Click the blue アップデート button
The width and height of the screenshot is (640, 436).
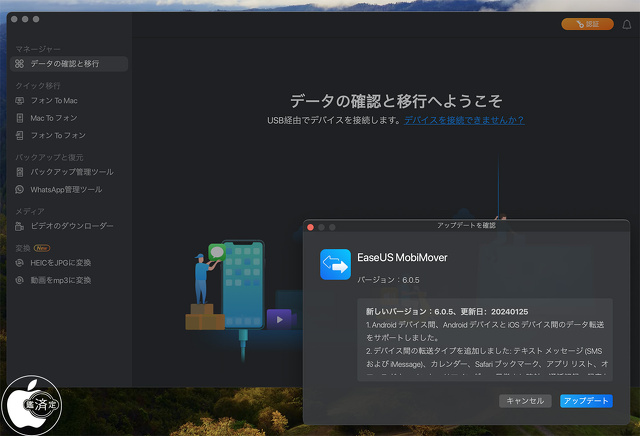pos(586,401)
